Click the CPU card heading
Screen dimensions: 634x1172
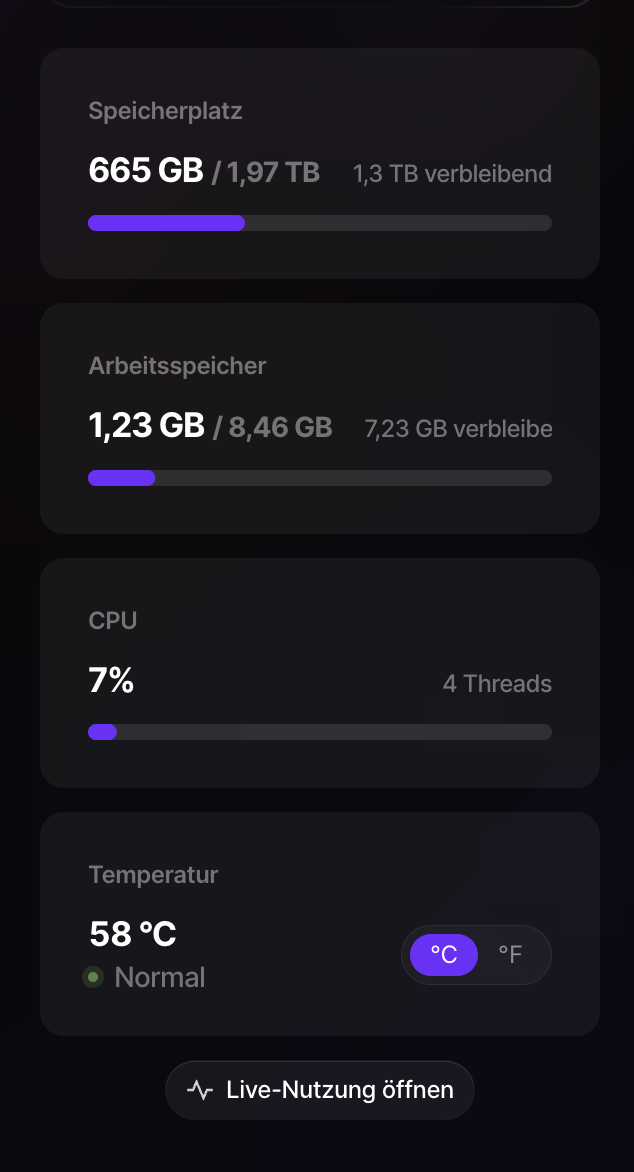(x=113, y=620)
